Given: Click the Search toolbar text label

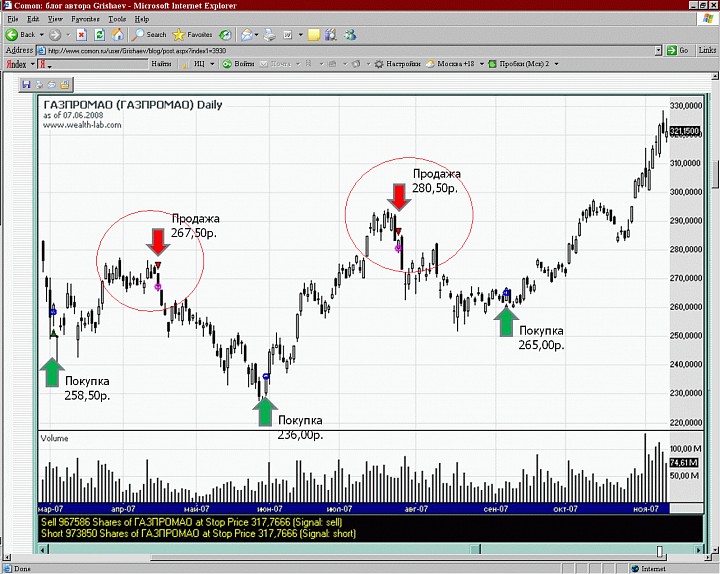Looking at the screenshot, I should pos(156,35).
